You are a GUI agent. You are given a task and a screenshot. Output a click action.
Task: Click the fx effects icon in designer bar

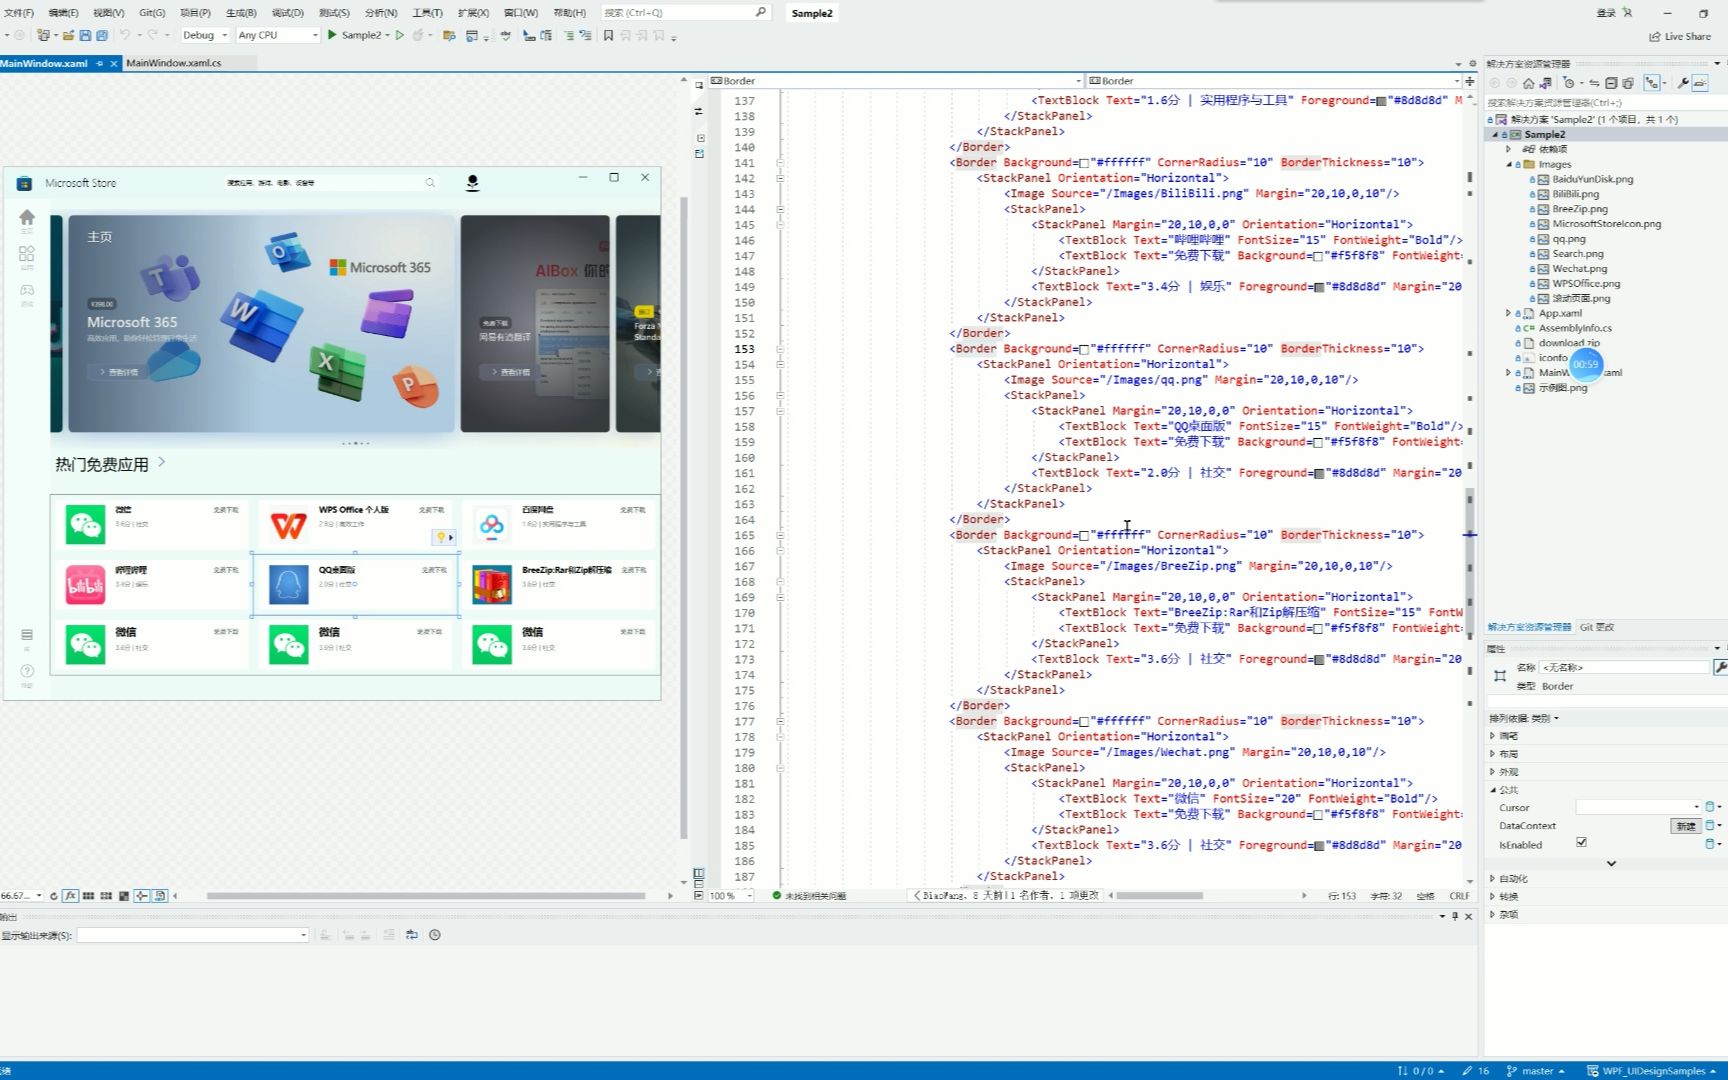tap(71, 896)
